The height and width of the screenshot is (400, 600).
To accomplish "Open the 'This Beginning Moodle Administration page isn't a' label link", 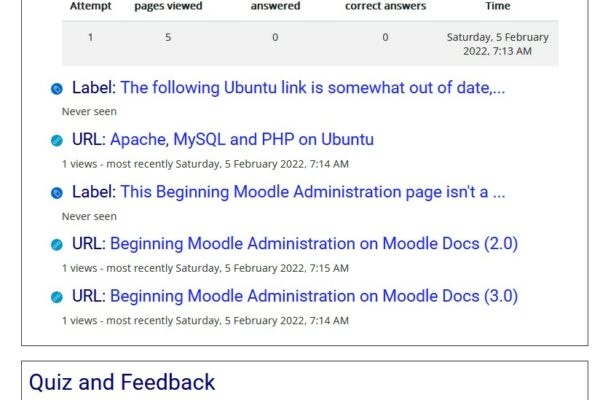I will pos(312,191).
